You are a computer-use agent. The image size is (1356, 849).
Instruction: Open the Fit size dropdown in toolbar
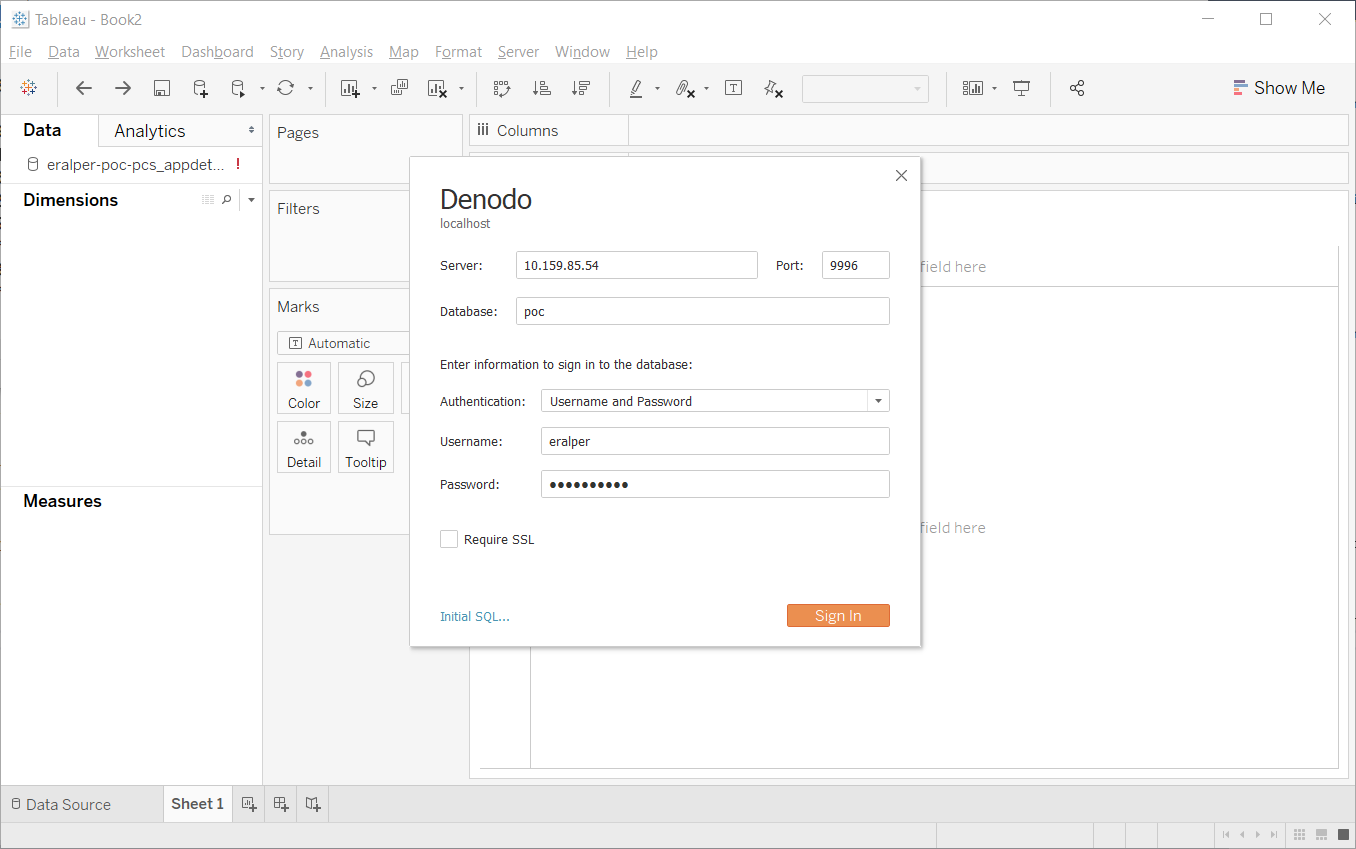click(x=865, y=88)
